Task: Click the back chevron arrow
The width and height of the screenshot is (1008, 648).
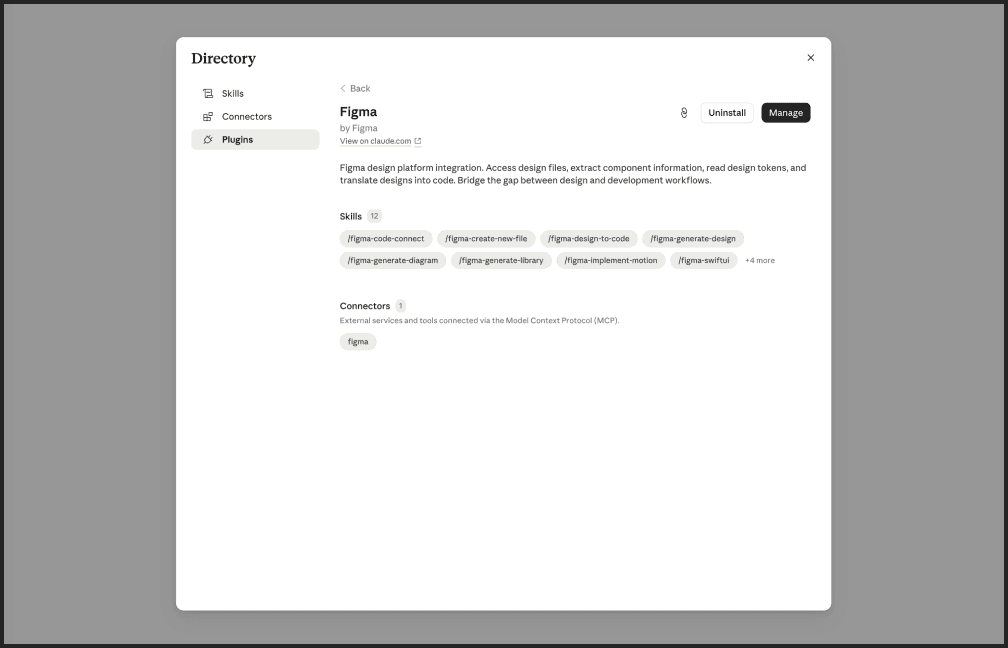Action: 343,89
